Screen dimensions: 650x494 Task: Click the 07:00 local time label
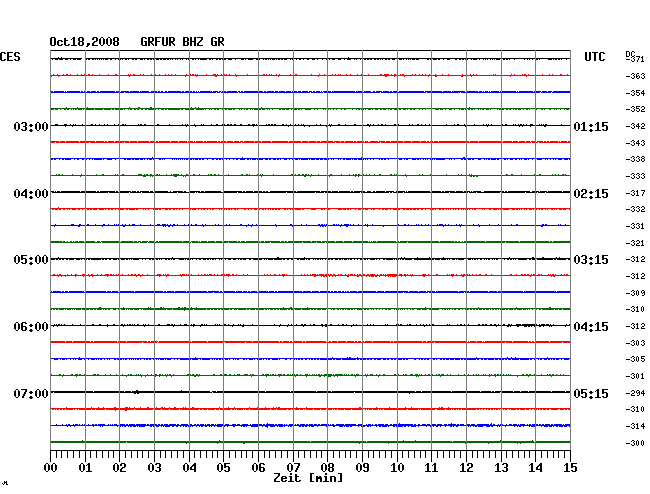(x=31, y=393)
